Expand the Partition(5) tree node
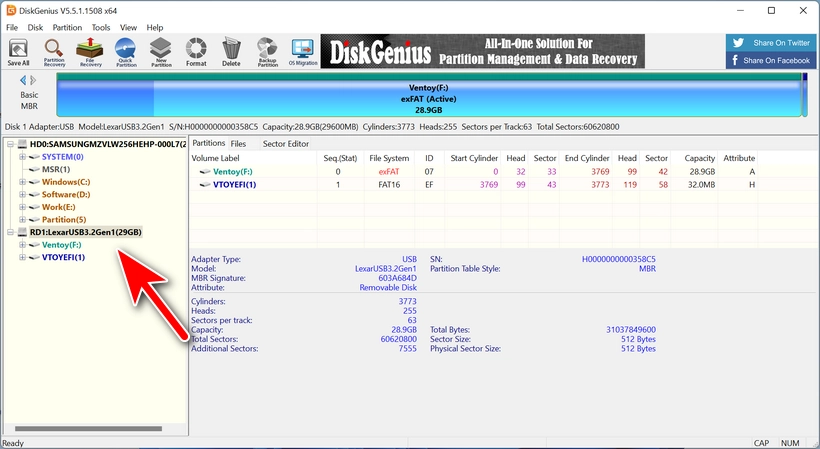The image size is (820, 449). tap(22, 220)
